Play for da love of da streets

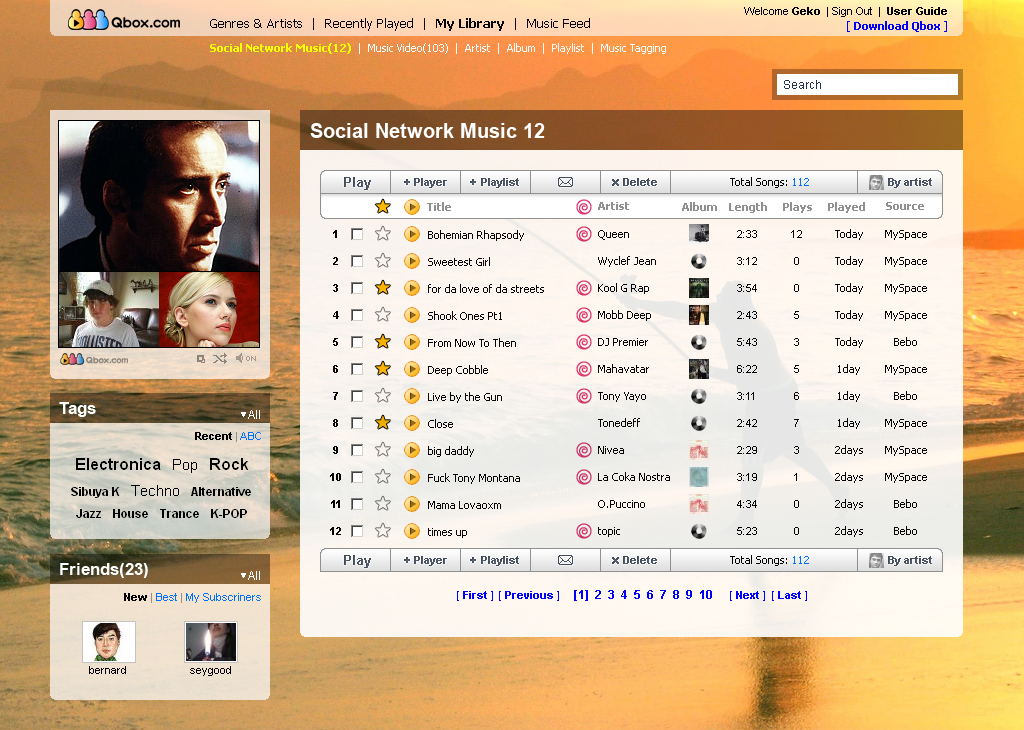point(411,288)
